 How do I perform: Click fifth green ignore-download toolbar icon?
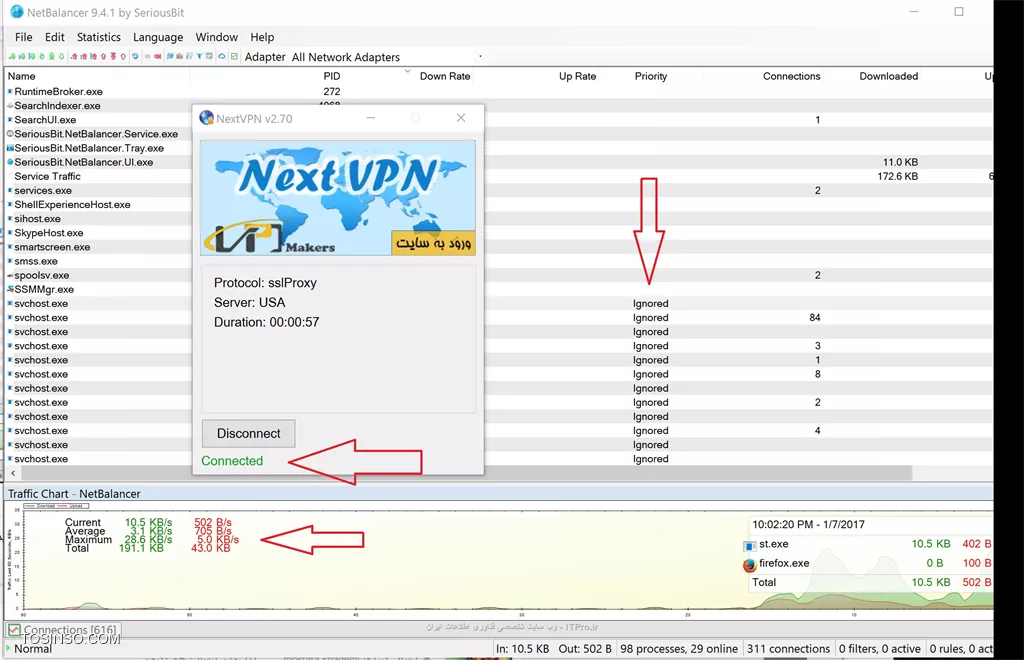click(x=52, y=56)
